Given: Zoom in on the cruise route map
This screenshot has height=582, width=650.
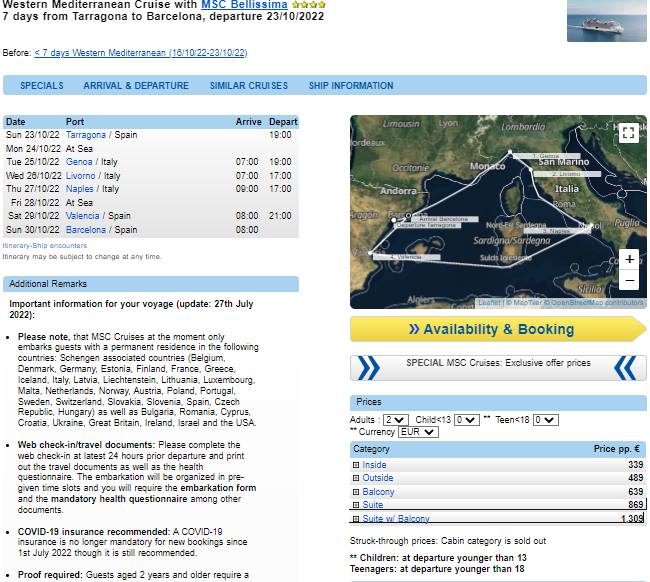Looking at the screenshot, I should [x=629, y=259].
